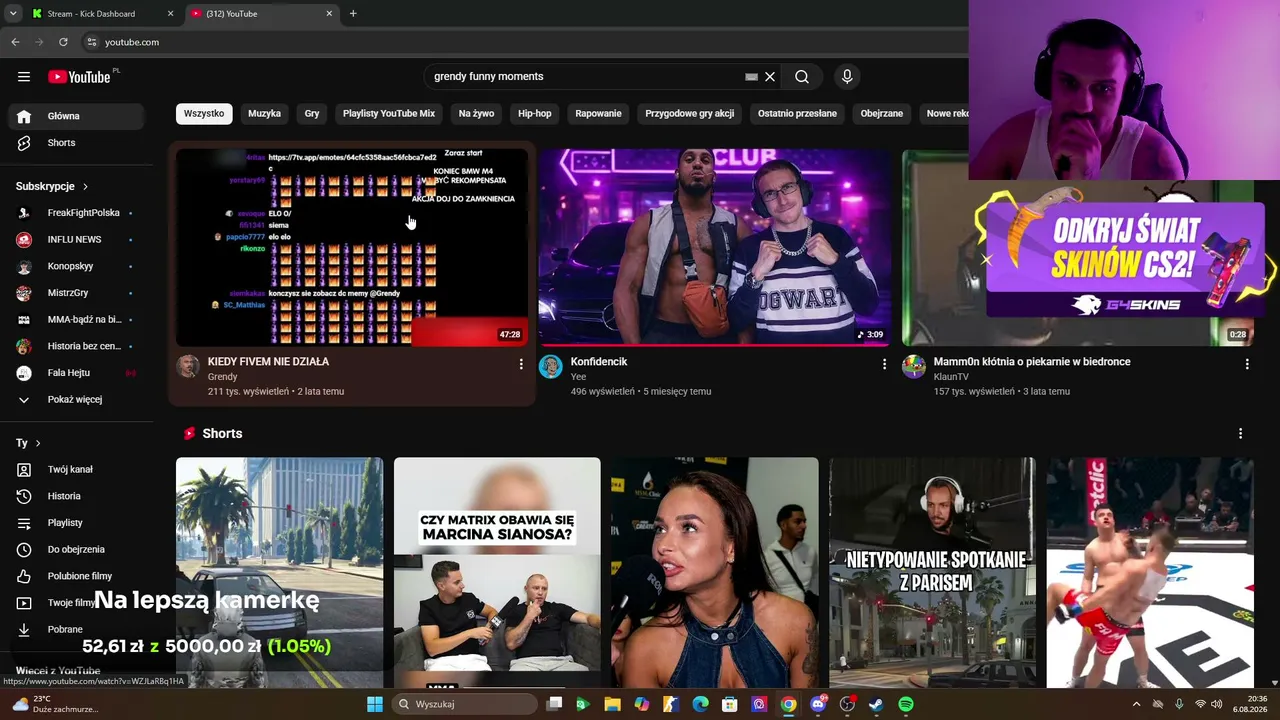Select the Ostatnio przesłane chip
The height and width of the screenshot is (720, 1280).
pos(797,114)
